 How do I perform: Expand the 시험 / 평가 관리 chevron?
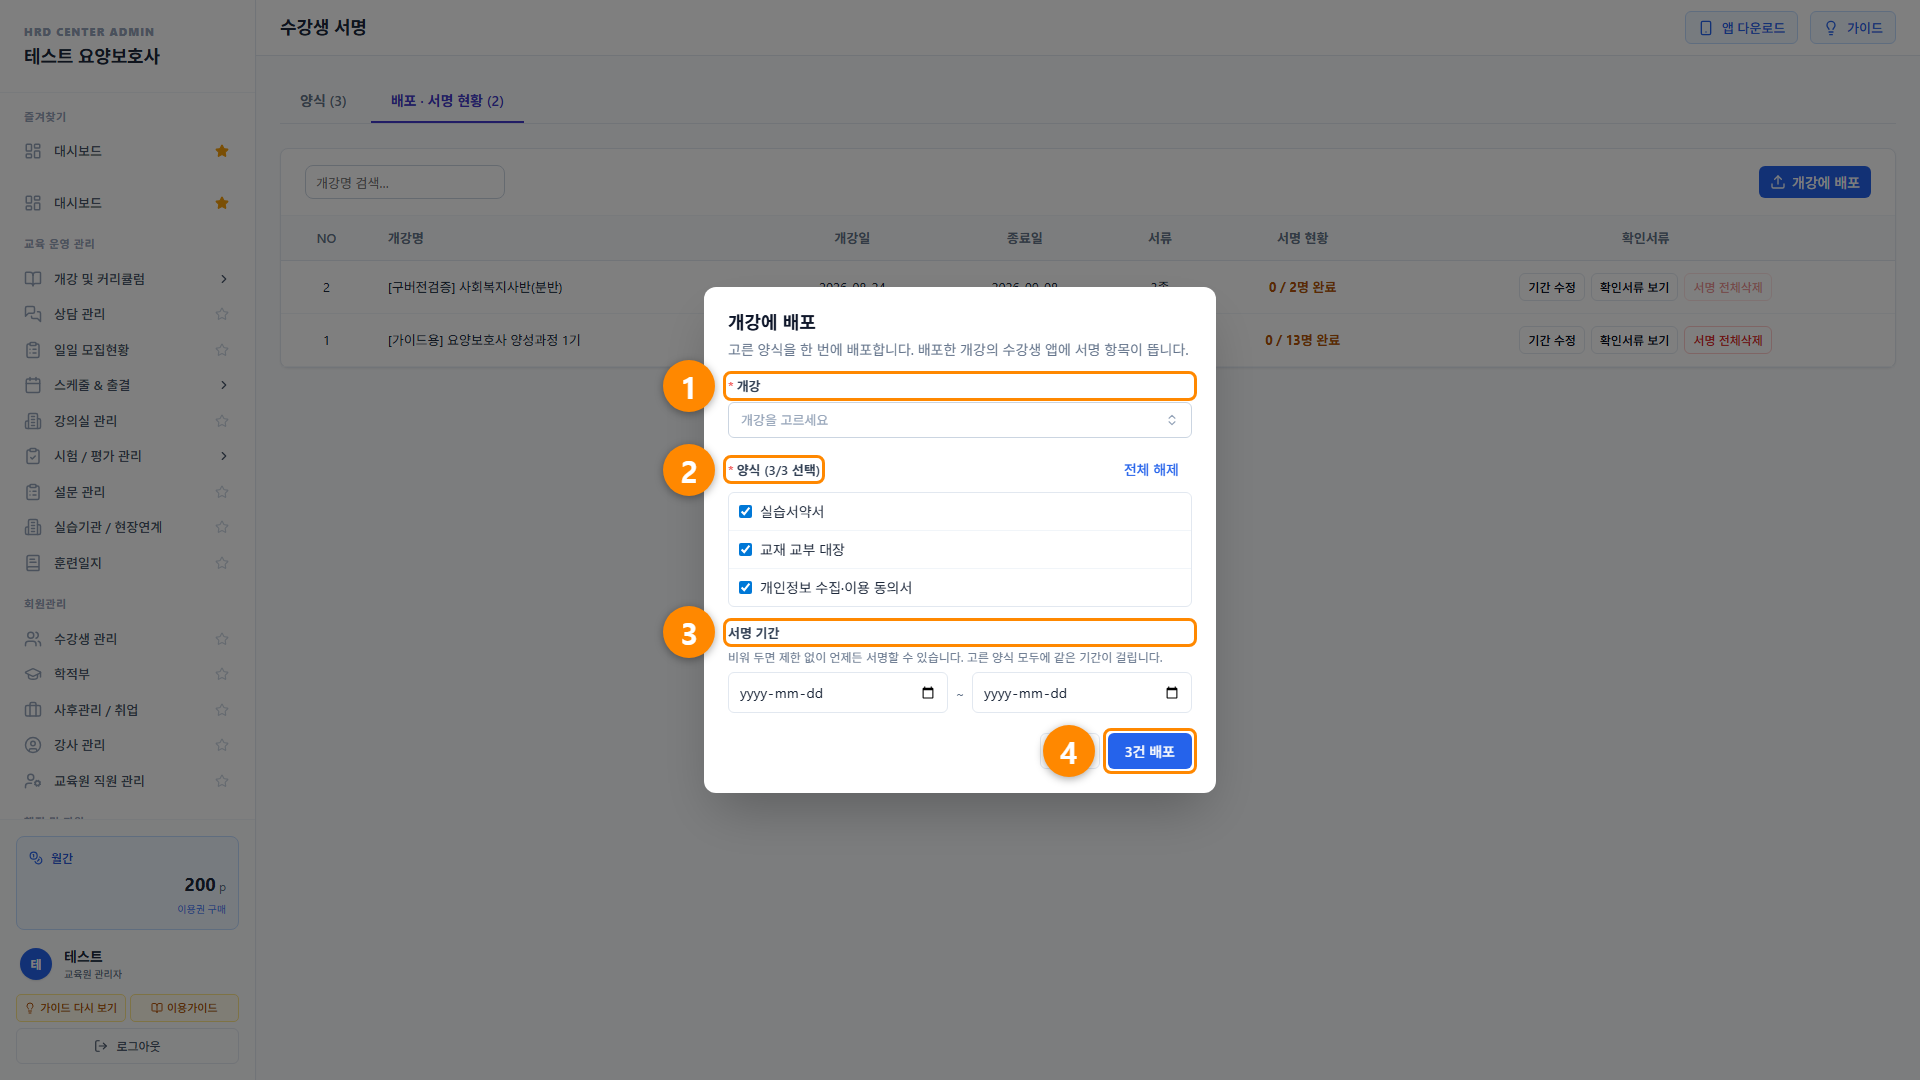pyautogui.click(x=223, y=456)
